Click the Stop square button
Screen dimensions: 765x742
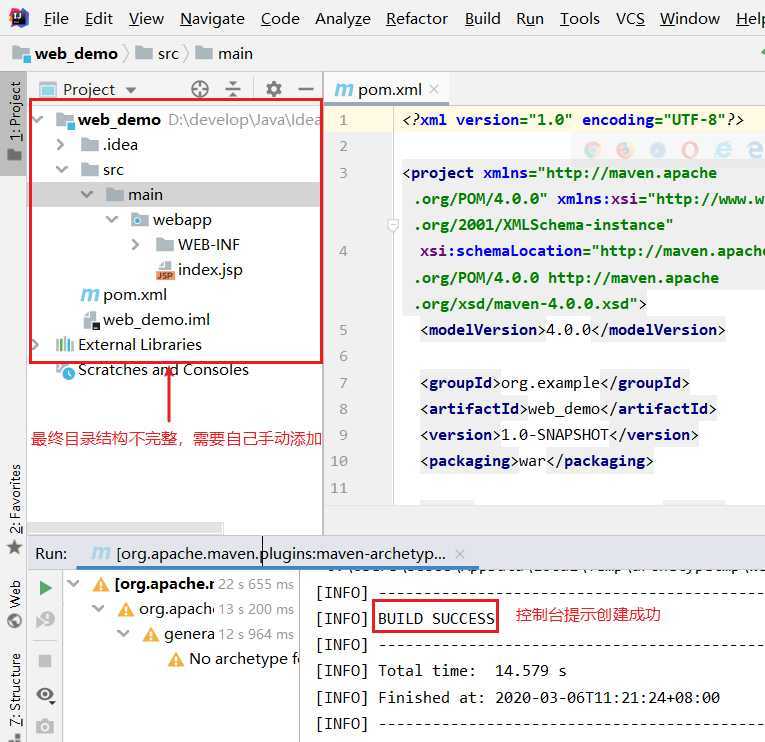pos(45,661)
